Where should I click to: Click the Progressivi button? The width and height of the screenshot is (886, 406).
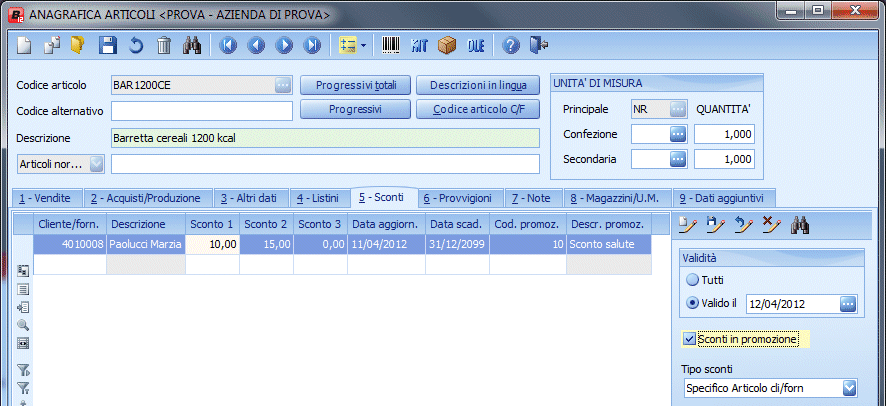click(x=355, y=110)
